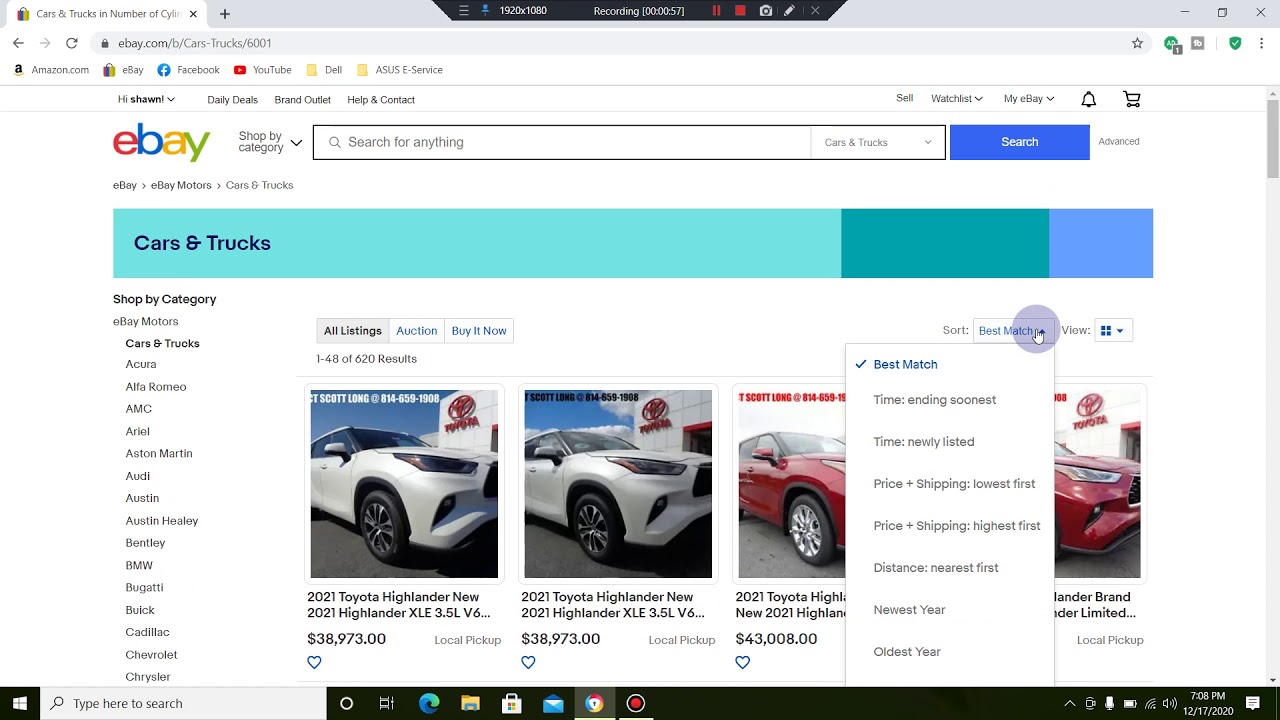The height and width of the screenshot is (720, 1280).
Task: Open the Chevrolet category
Action: pyautogui.click(x=151, y=654)
